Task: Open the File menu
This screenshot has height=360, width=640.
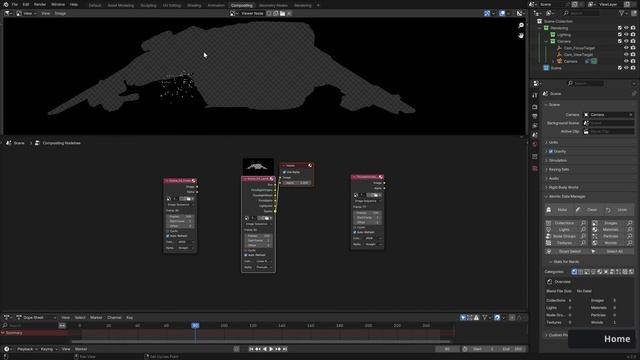Action: pyautogui.click(x=15, y=4)
